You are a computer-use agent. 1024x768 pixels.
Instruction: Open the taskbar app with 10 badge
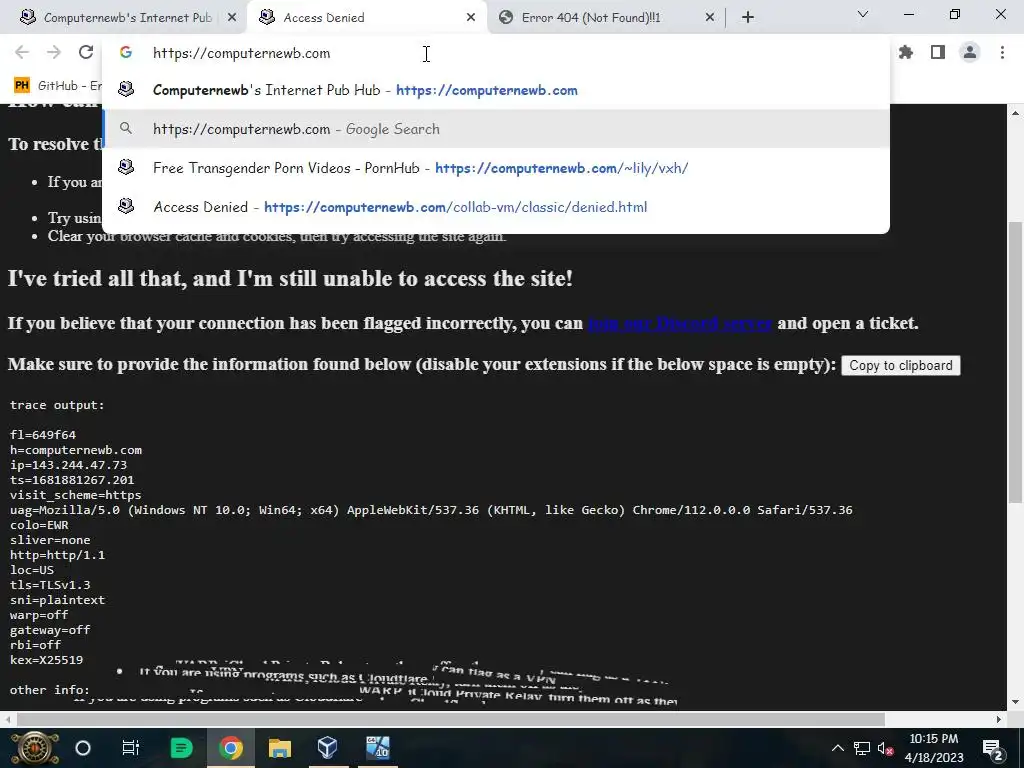tap(377, 748)
